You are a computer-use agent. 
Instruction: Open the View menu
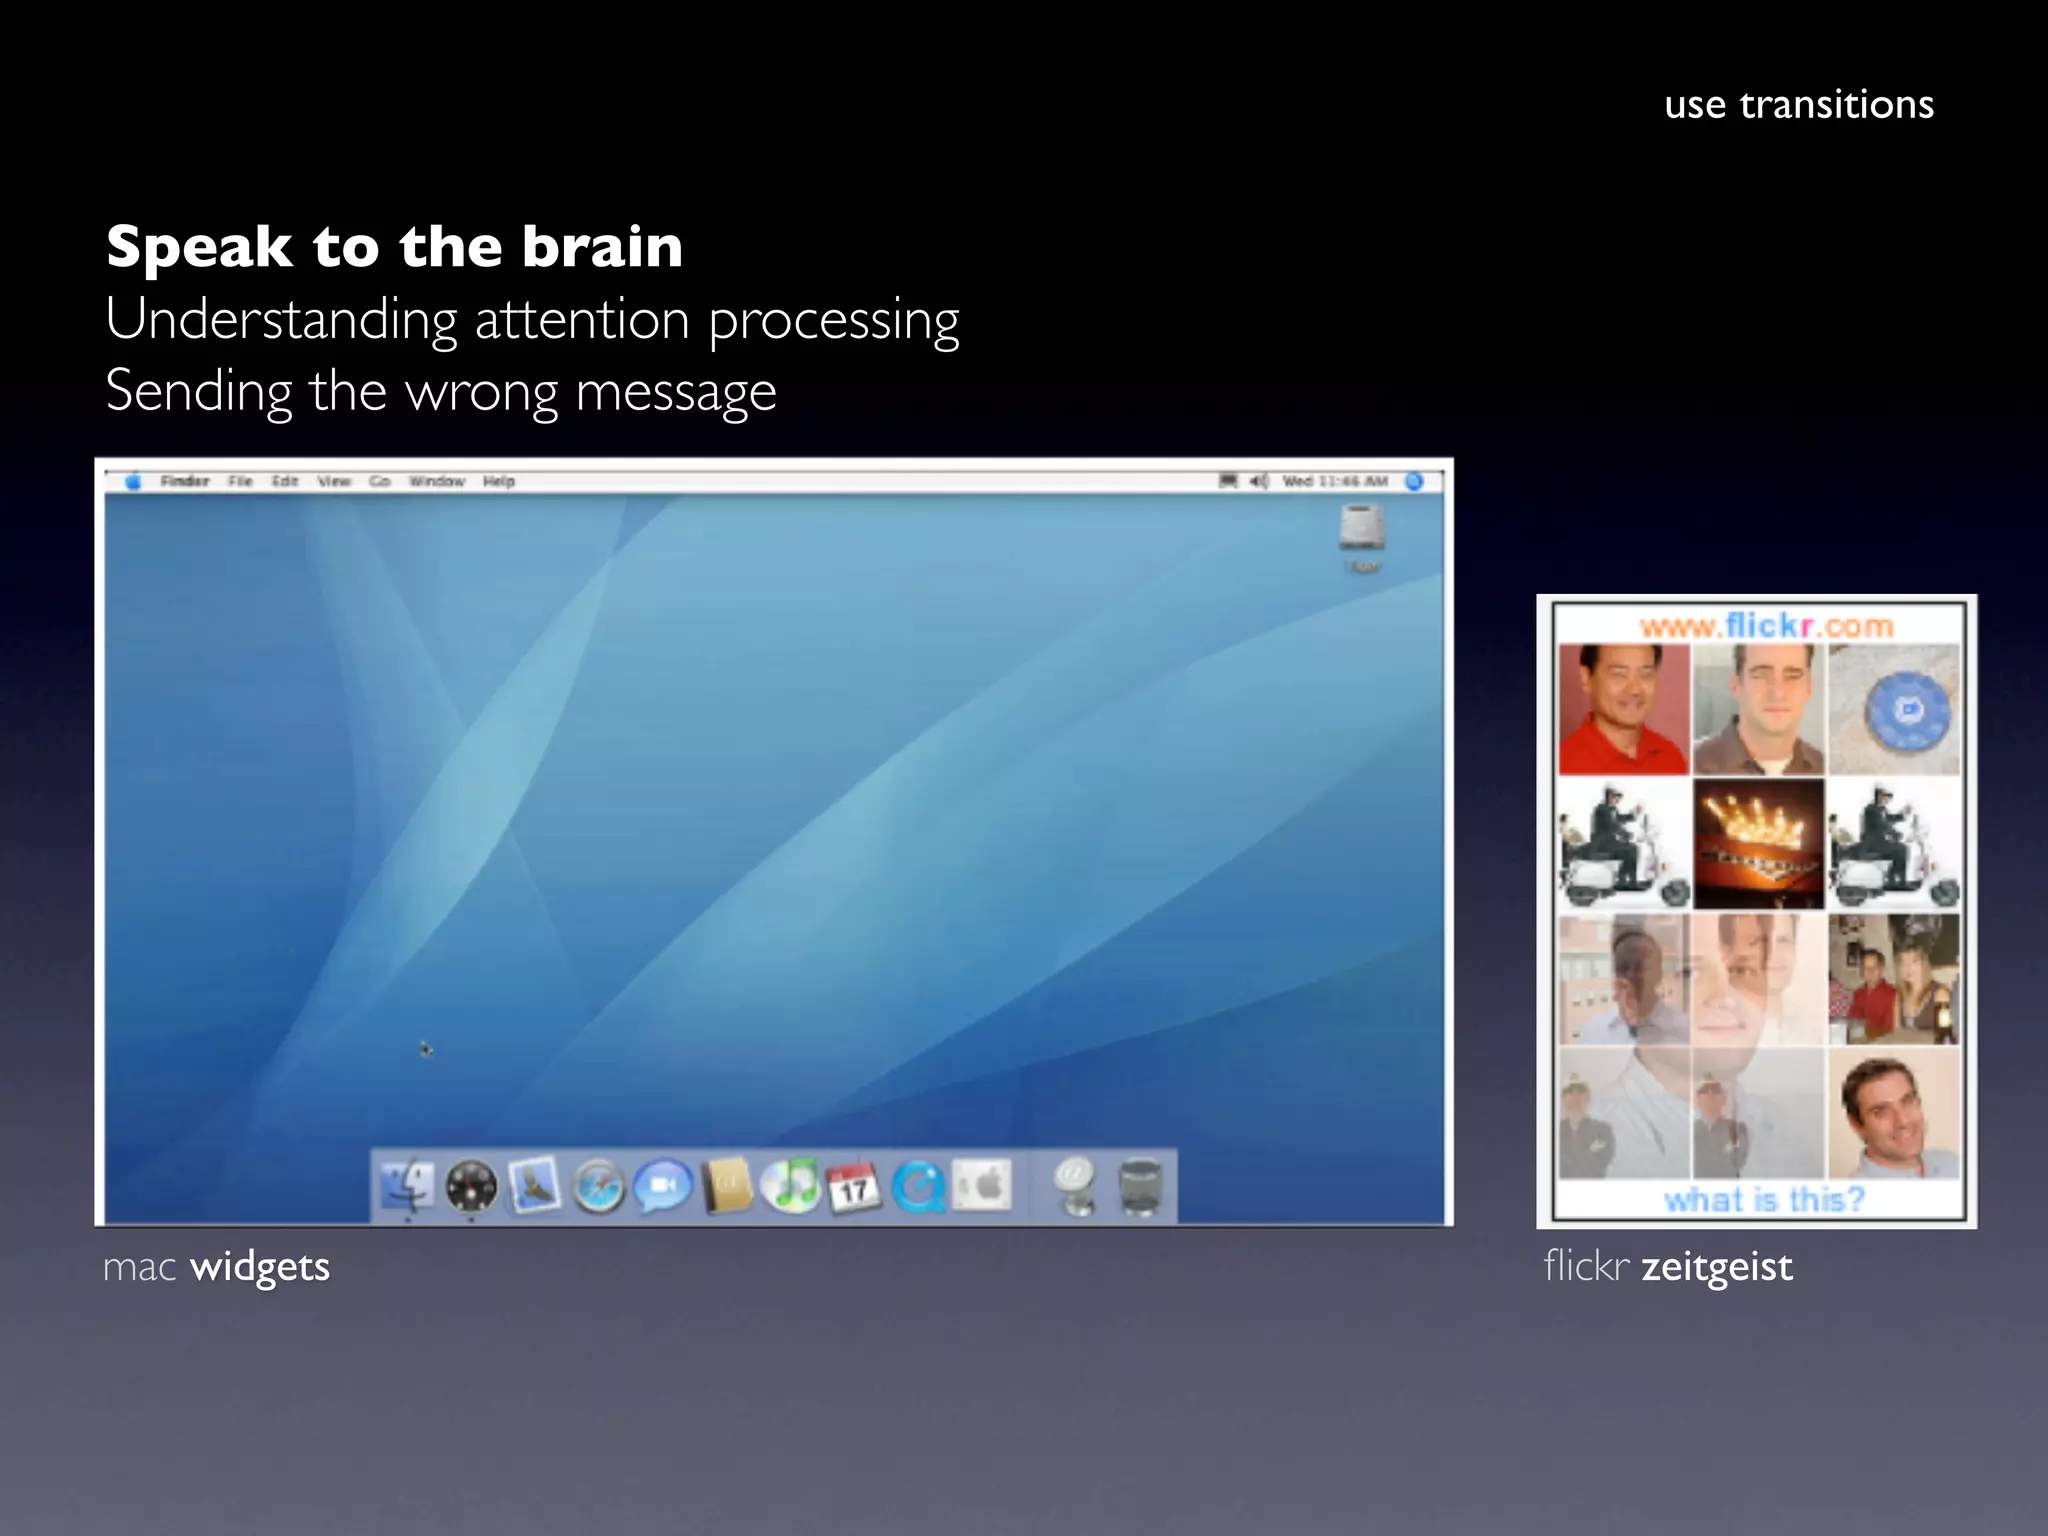pos(334,481)
